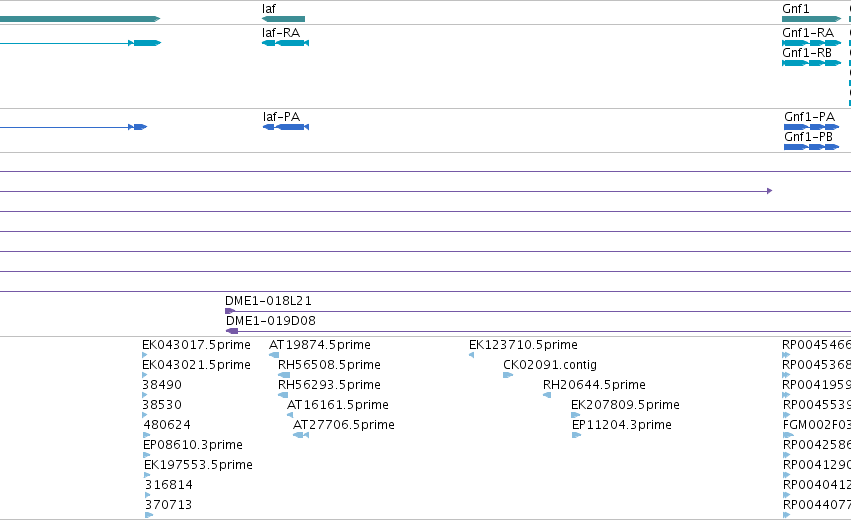The height and width of the screenshot is (520, 851).
Task: Select the Iaf-PA protein glyph
Action: (286, 127)
